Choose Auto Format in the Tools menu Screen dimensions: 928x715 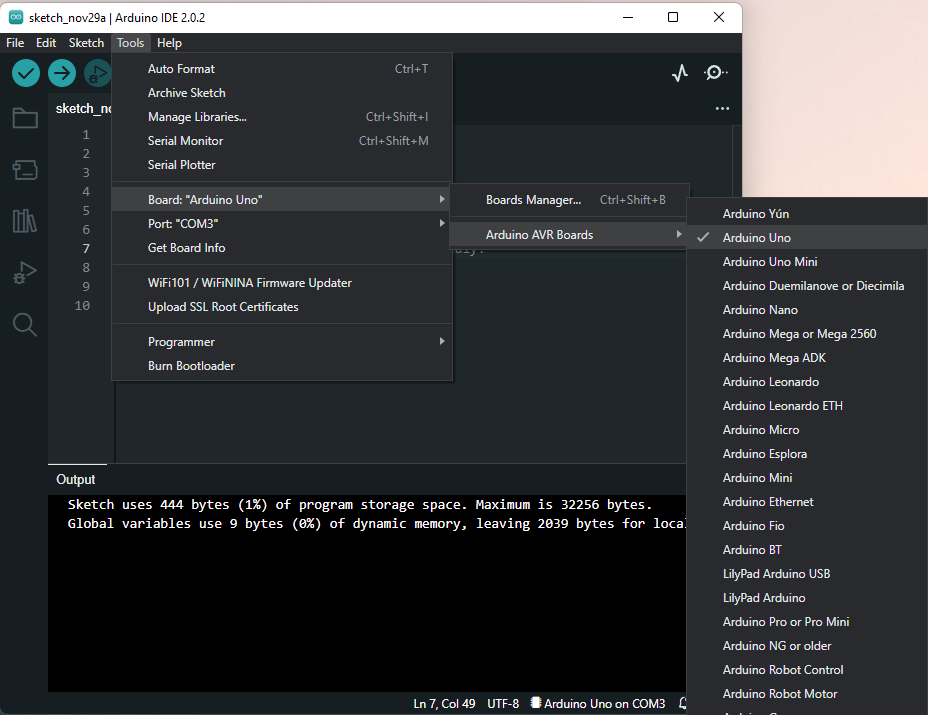pyautogui.click(x=282, y=69)
